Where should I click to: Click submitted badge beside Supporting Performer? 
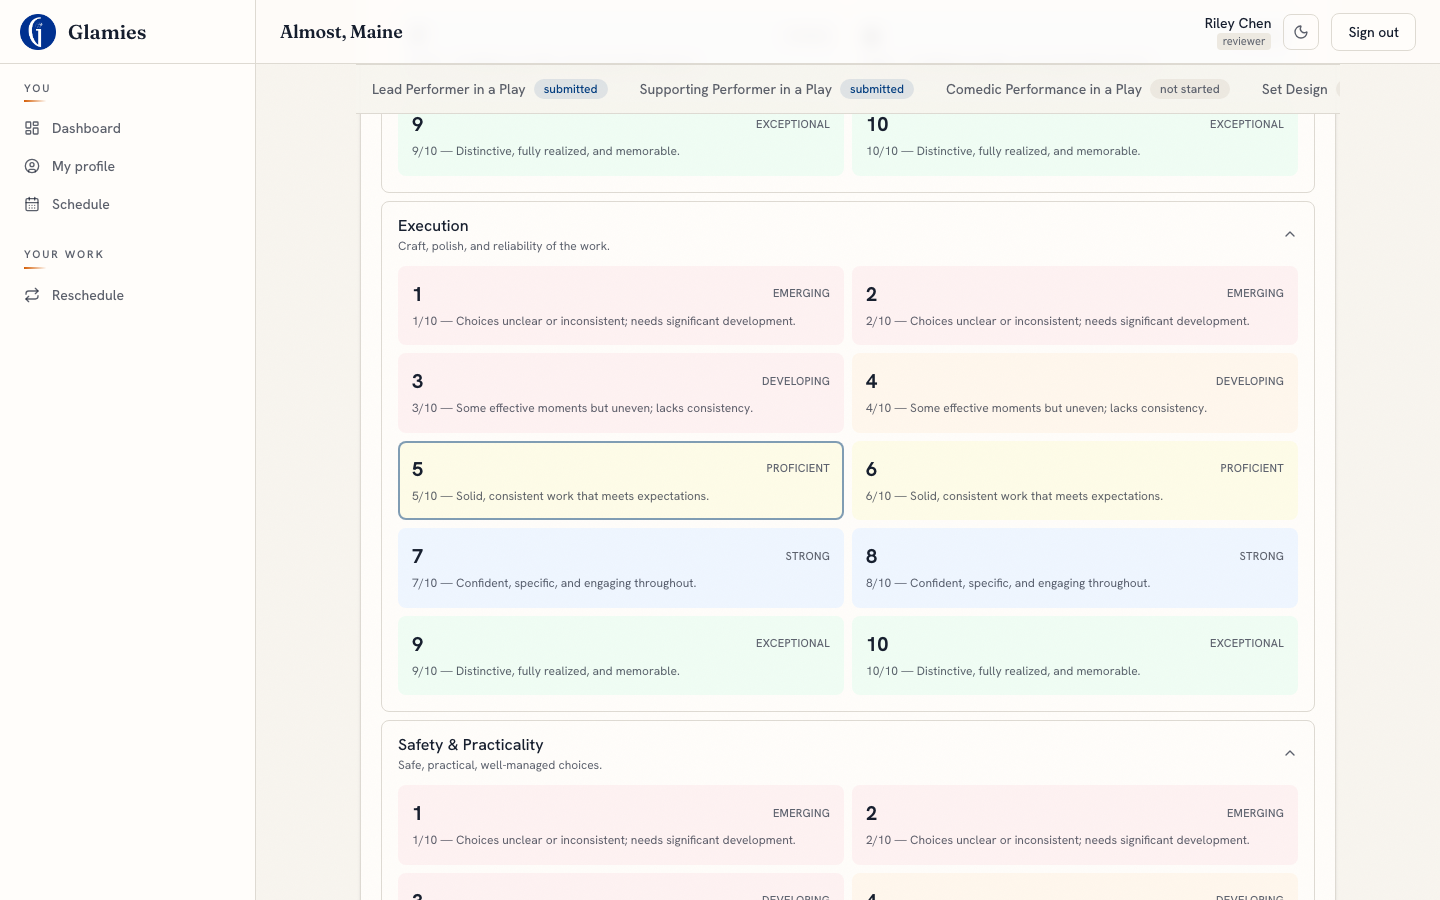(877, 89)
